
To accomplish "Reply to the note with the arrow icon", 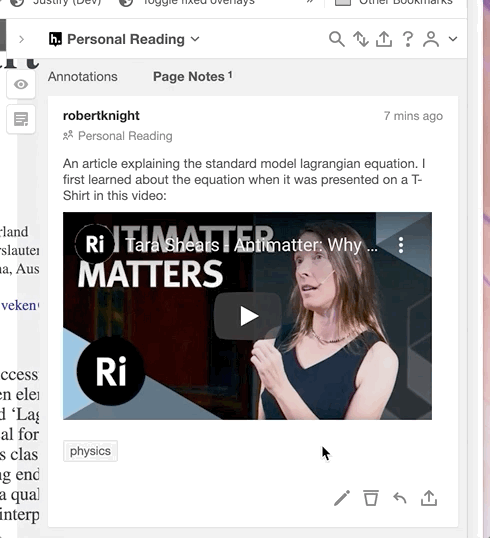I will pos(400,498).
